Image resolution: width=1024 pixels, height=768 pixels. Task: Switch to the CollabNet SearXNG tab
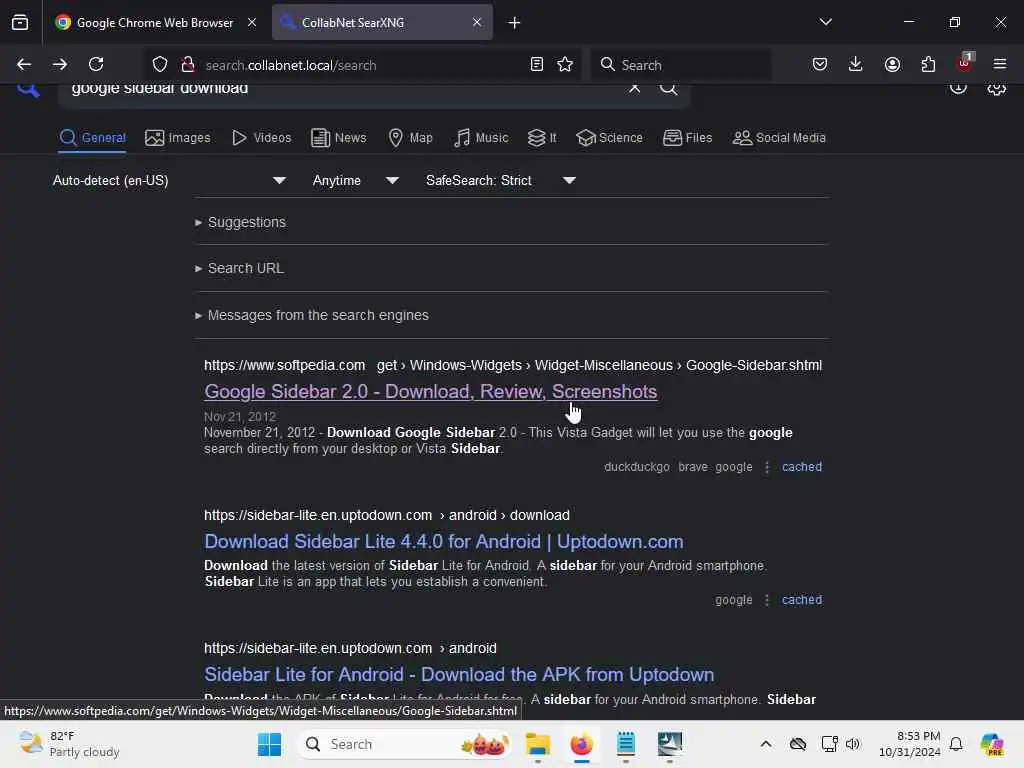coord(382,22)
